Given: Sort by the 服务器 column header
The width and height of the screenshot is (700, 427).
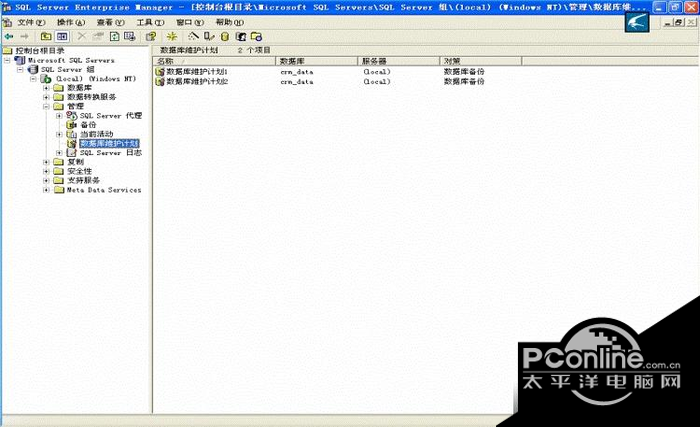Looking at the screenshot, I should tap(398, 61).
